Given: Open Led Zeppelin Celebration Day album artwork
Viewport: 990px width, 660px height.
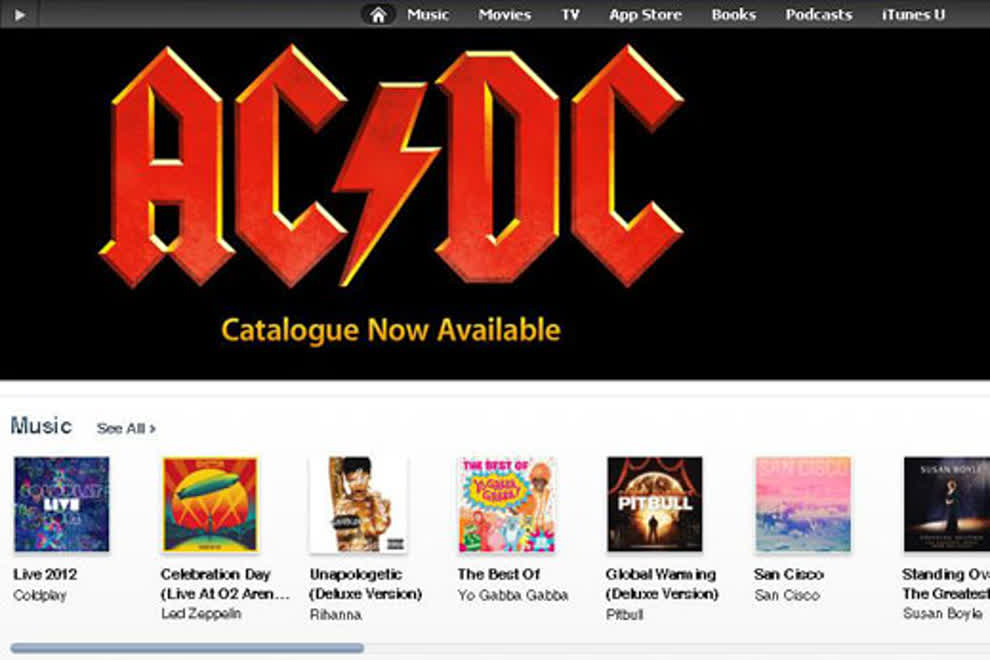Looking at the screenshot, I should pyautogui.click(x=210, y=504).
